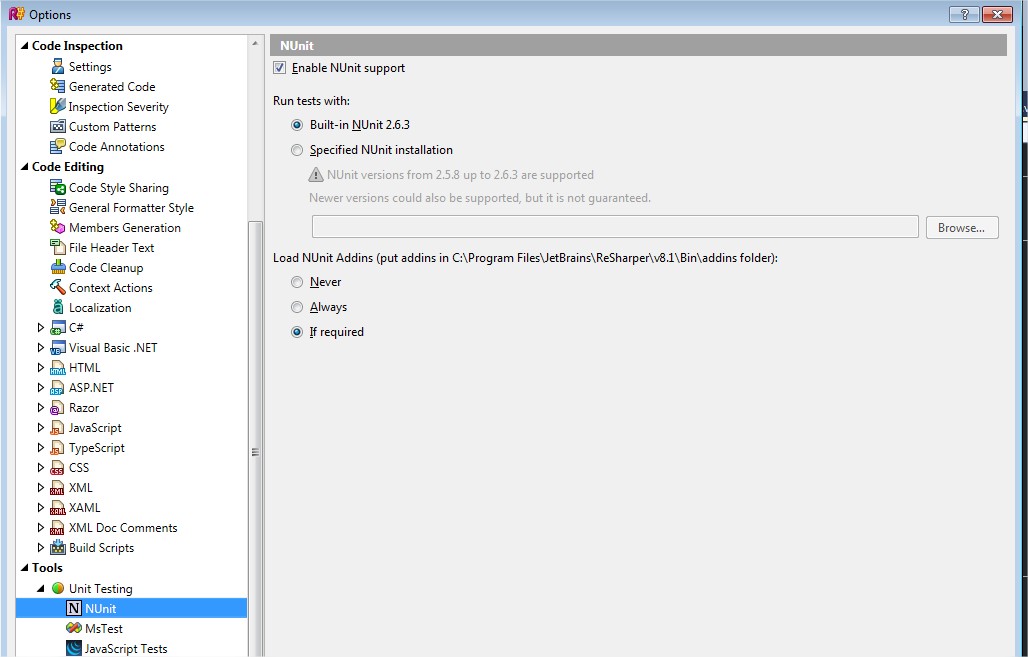Choose If required for NUnit addins

(x=297, y=332)
